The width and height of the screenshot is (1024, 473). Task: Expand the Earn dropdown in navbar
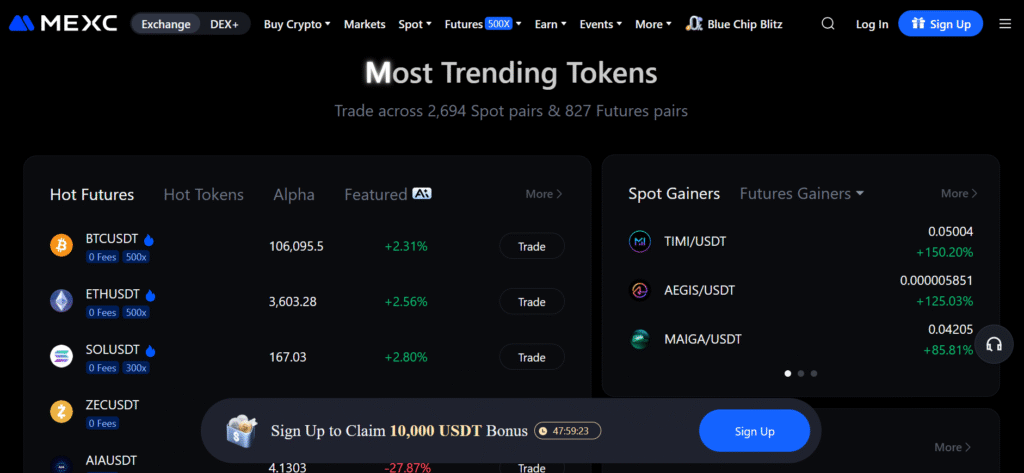(x=550, y=24)
